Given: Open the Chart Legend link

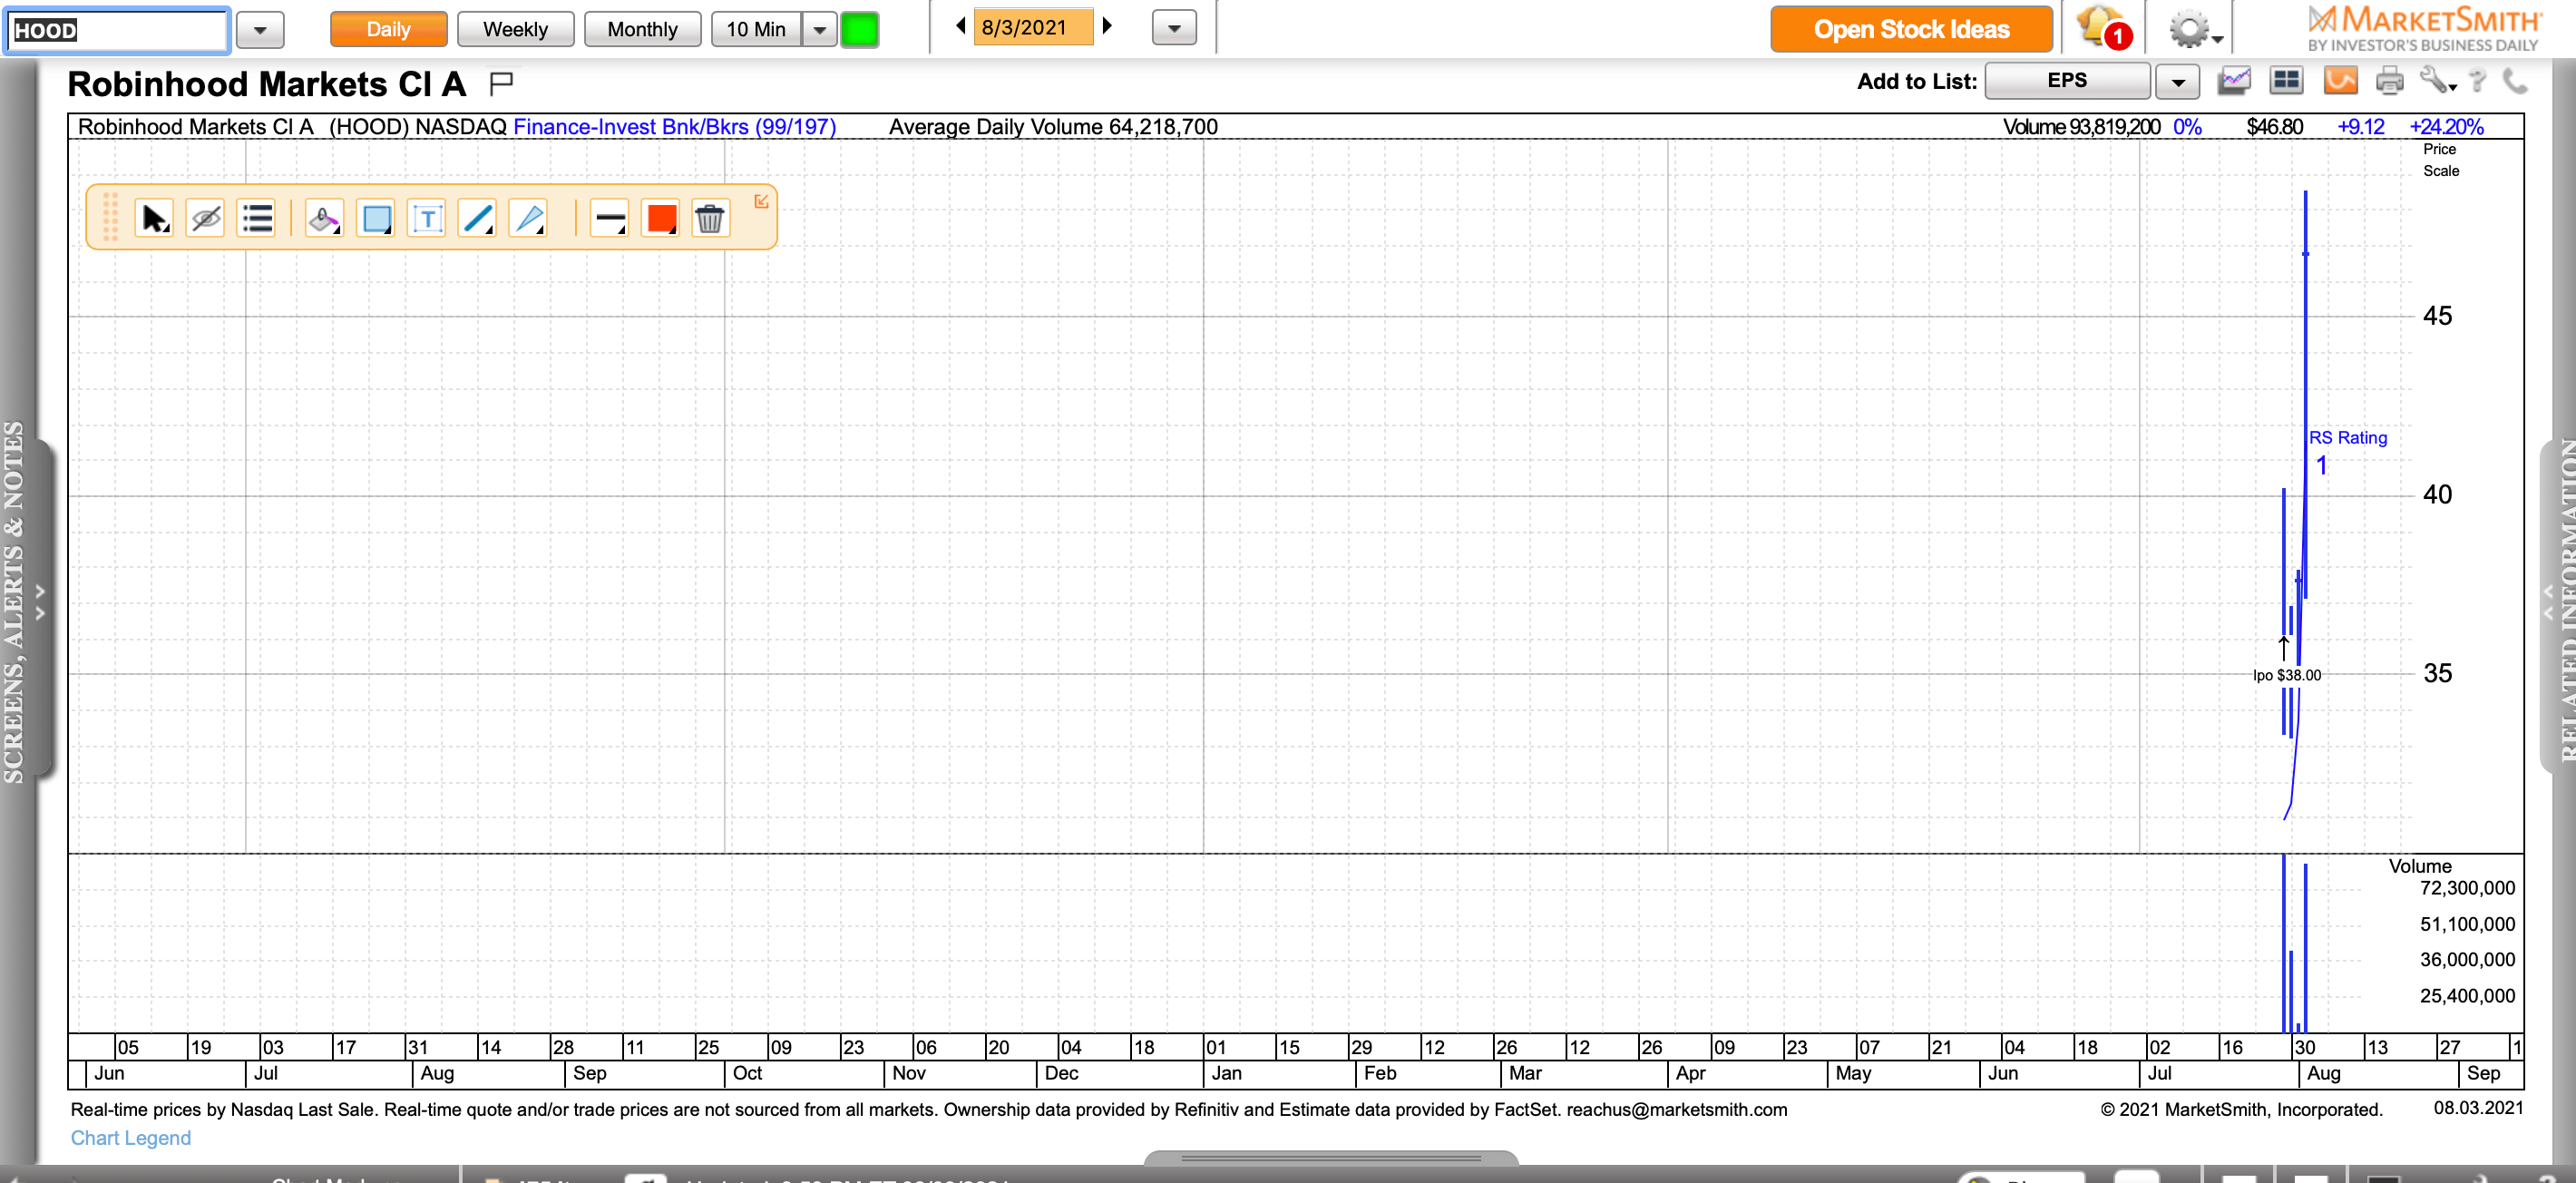Looking at the screenshot, I should [130, 1138].
